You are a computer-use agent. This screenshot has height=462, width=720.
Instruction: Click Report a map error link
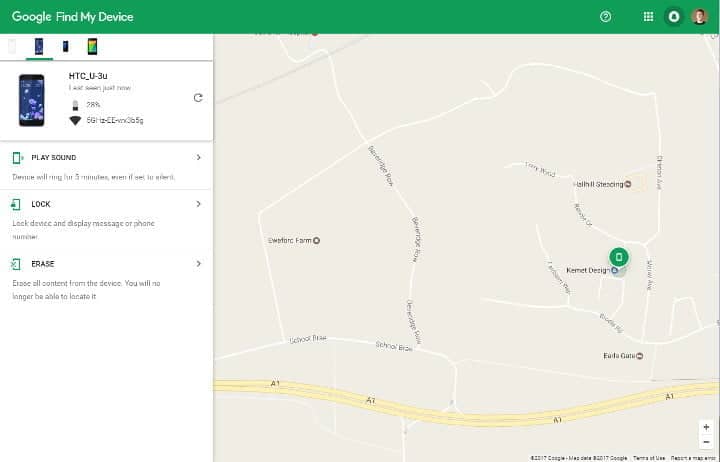click(693, 457)
